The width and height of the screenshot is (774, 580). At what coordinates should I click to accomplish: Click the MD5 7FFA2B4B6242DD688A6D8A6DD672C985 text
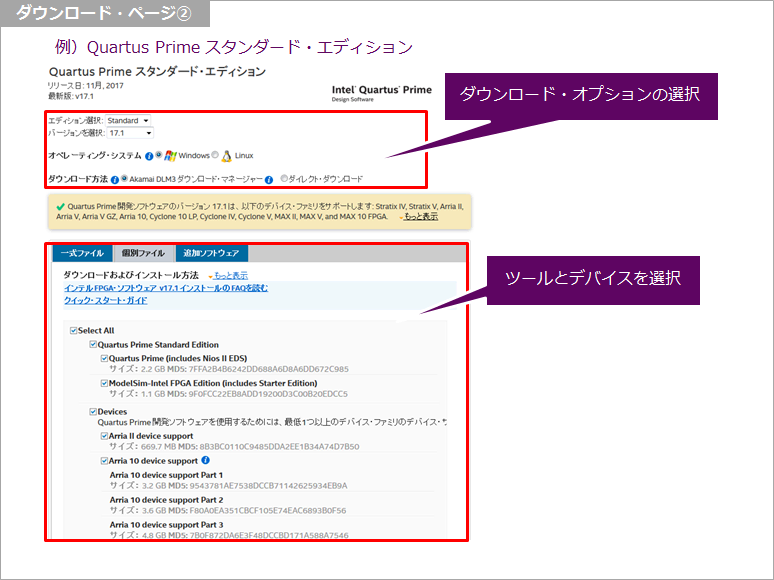click(259, 369)
